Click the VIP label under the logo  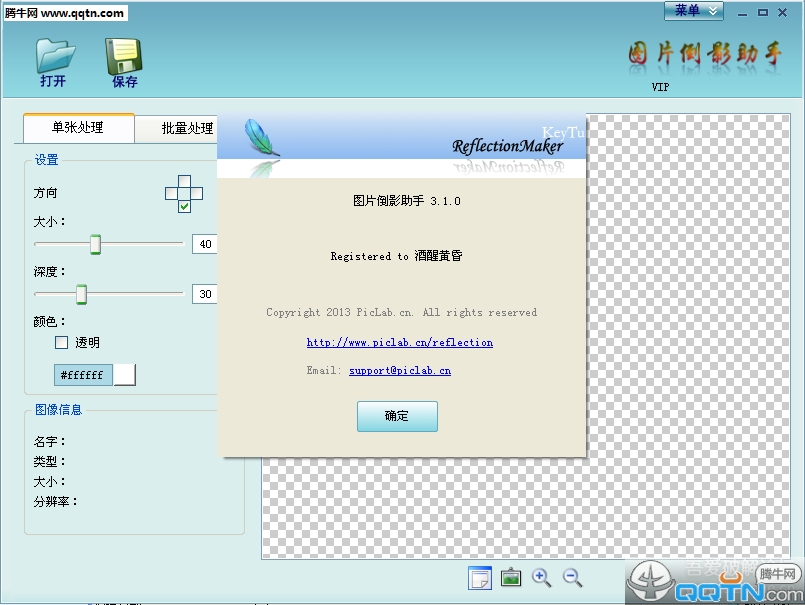pyautogui.click(x=660, y=87)
